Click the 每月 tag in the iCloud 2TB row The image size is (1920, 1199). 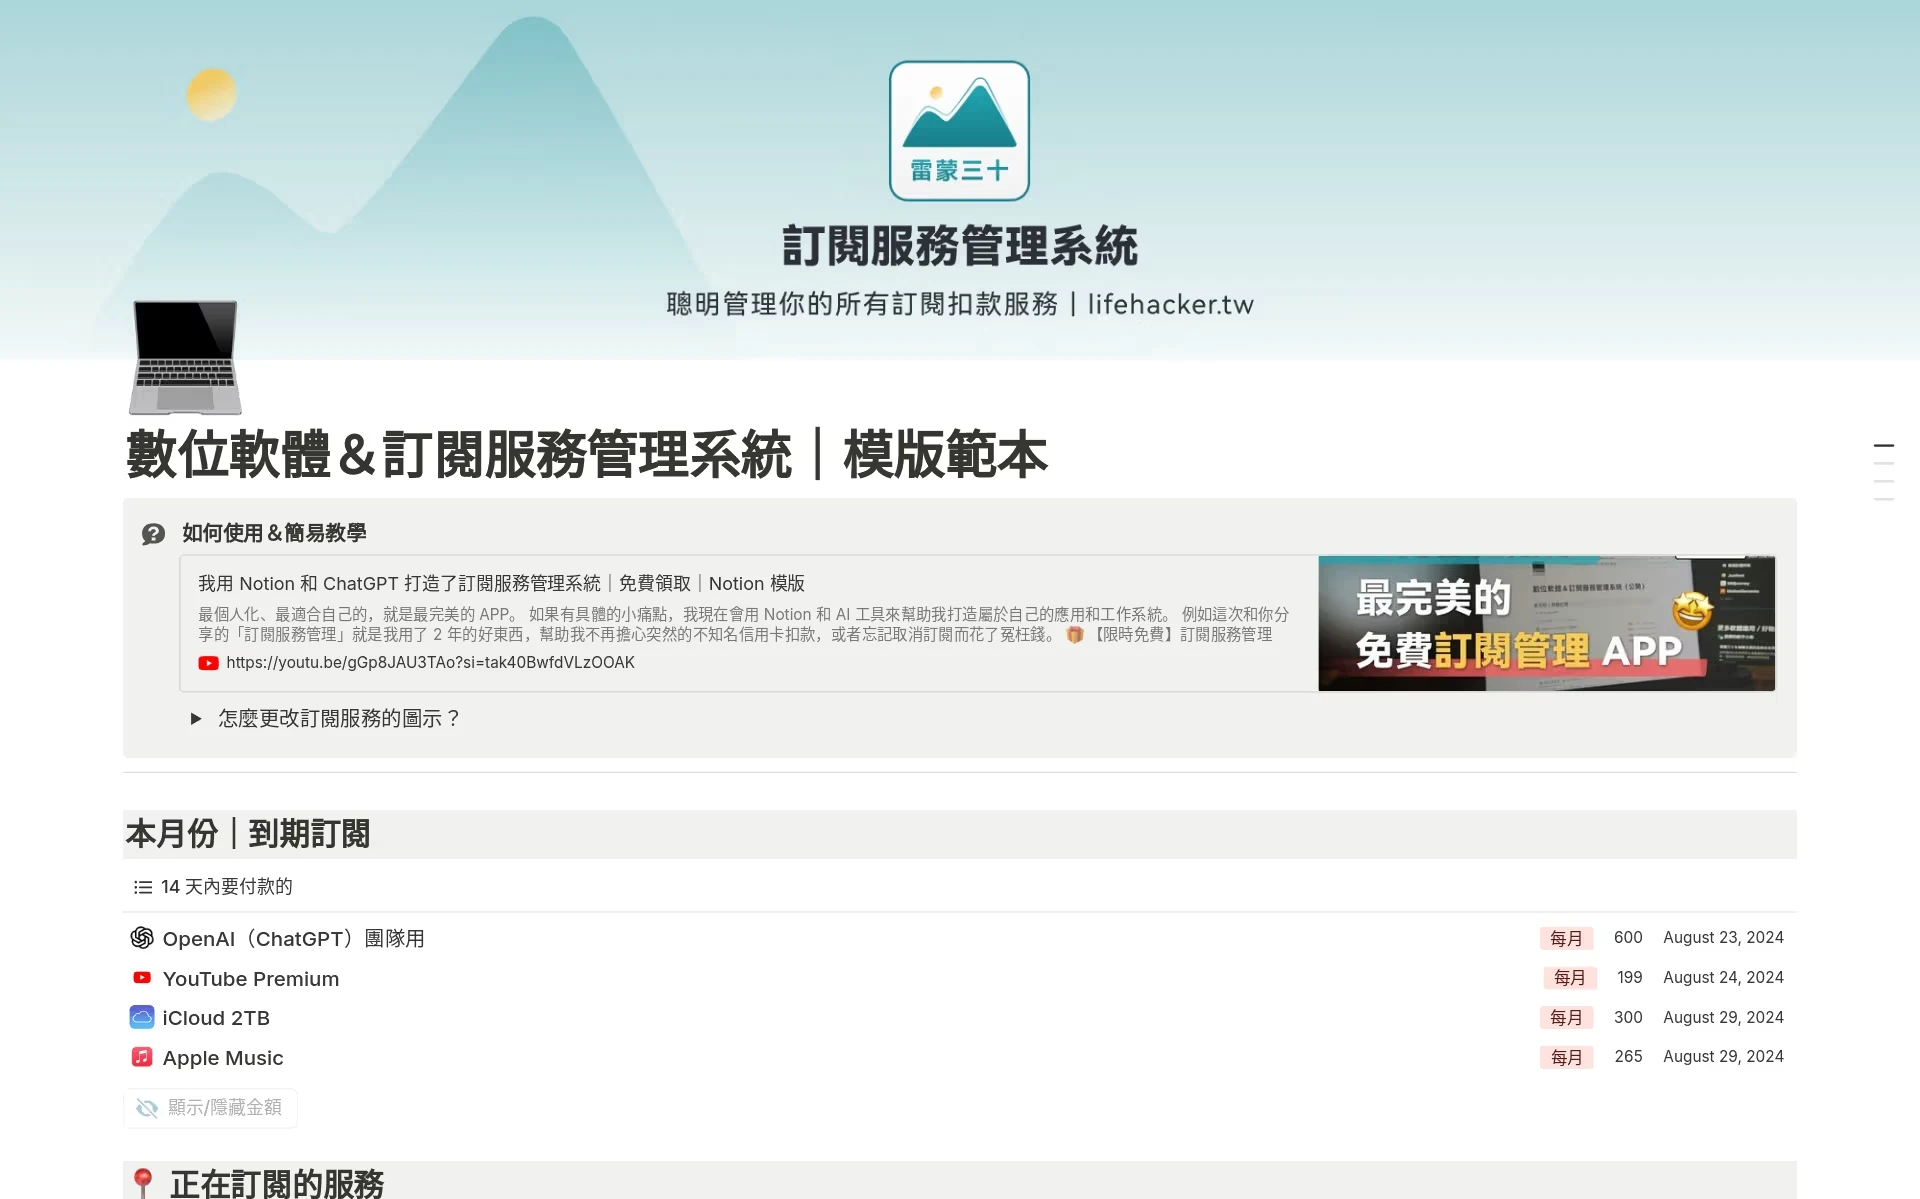[x=1566, y=1018]
